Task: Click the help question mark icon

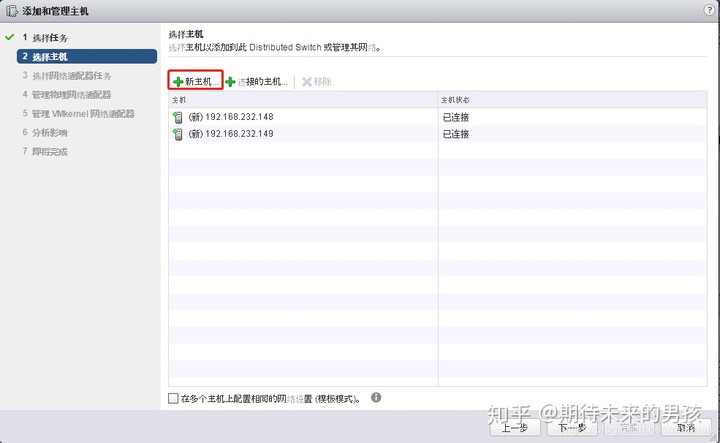Action: point(709,10)
